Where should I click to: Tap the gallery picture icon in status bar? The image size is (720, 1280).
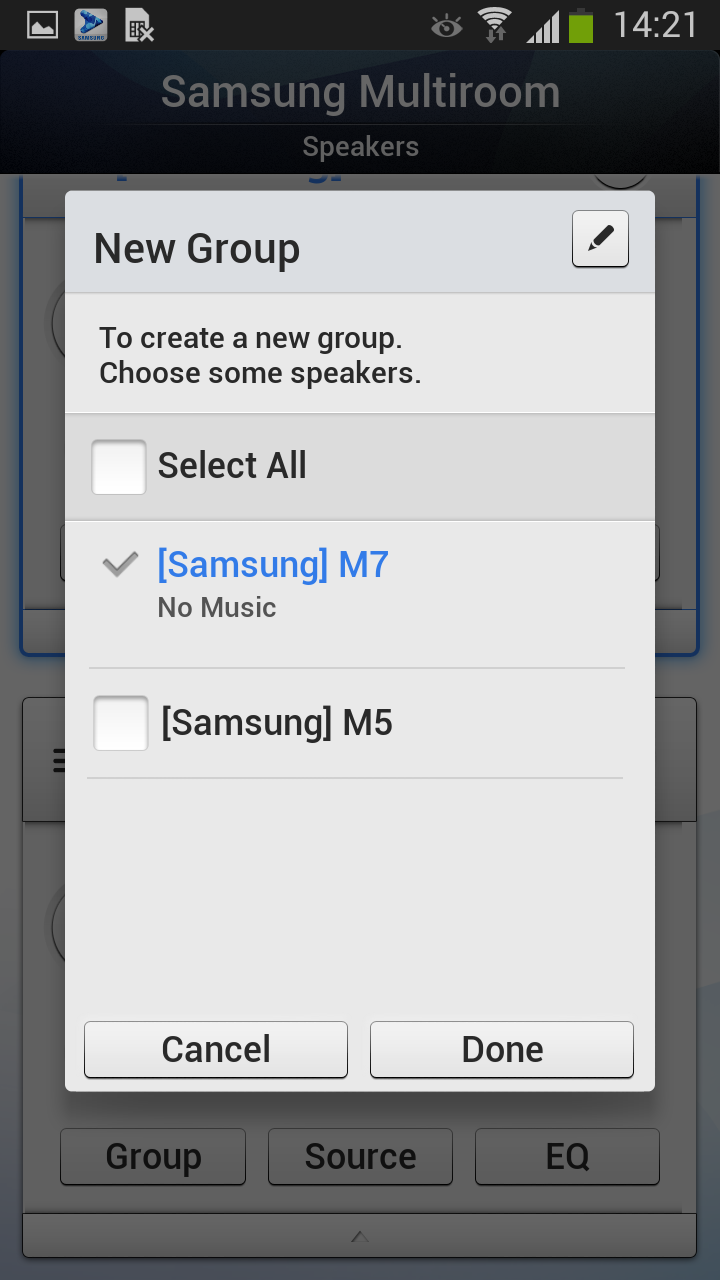click(42, 25)
